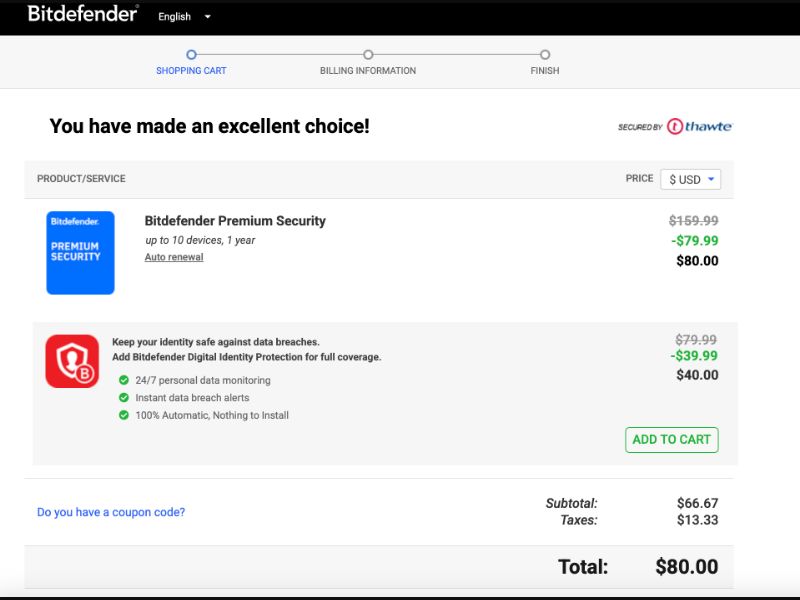The height and width of the screenshot is (600, 800).
Task: Click the Auto renewal link
Action: (x=172, y=257)
